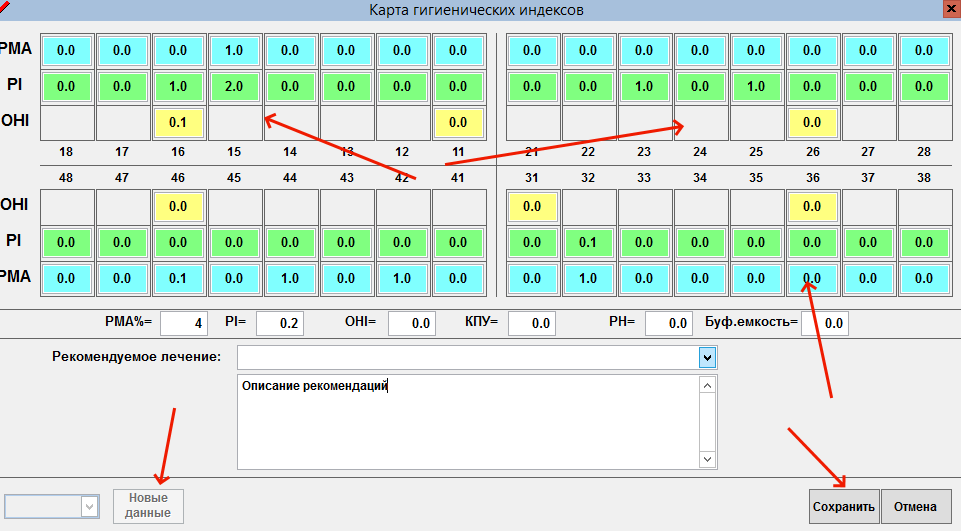
Task: Focus the OHI= summary field
Action: coord(411,323)
